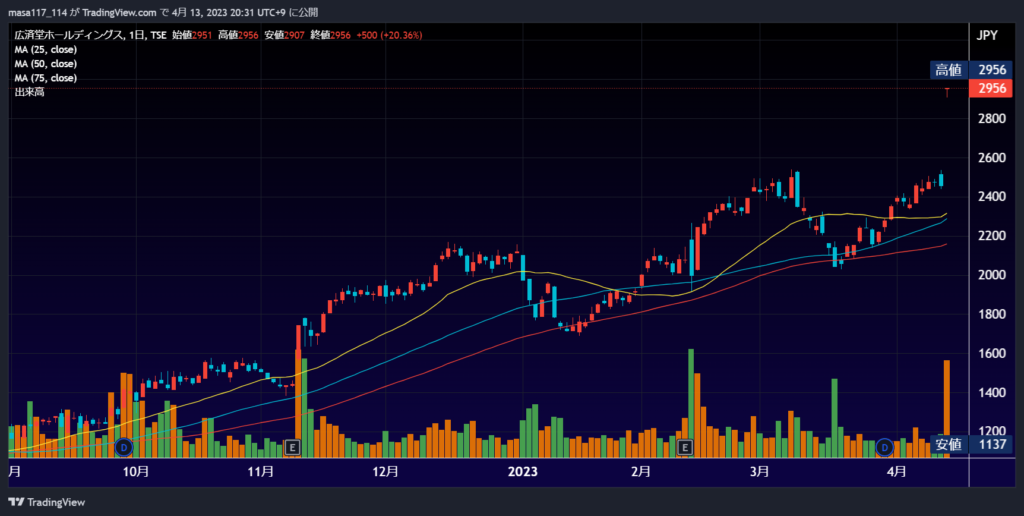1024x516 pixels.
Task: Select the MA (75, close) indicator legend
Action: pos(46,78)
